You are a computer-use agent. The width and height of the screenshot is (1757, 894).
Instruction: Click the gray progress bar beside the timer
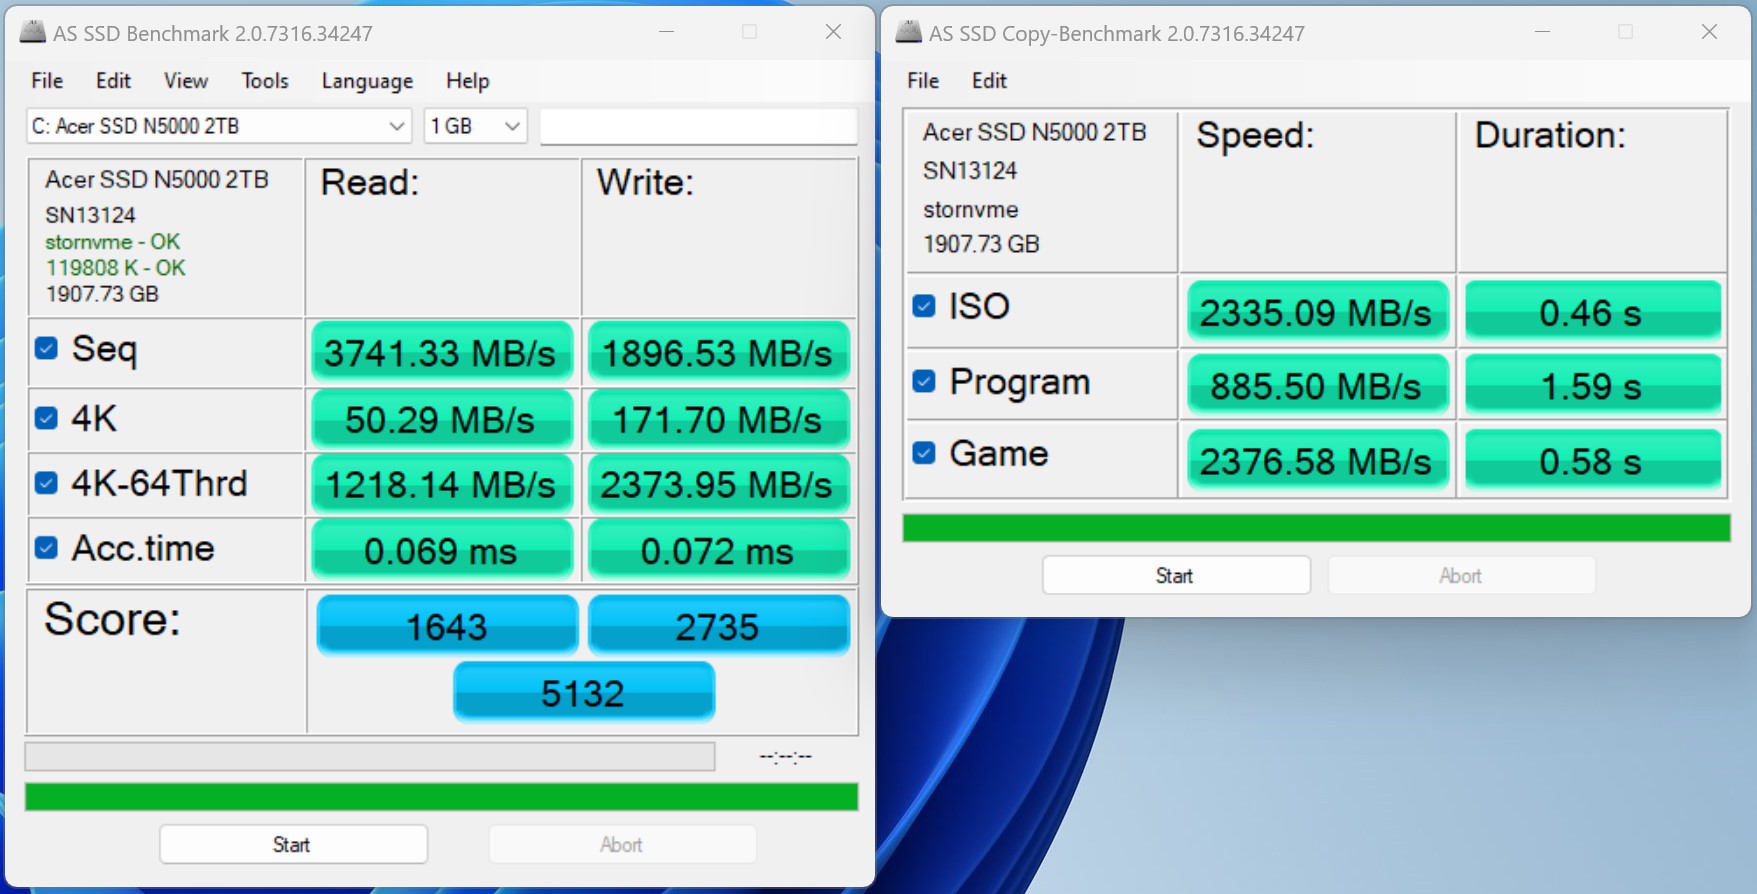click(370, 756)
